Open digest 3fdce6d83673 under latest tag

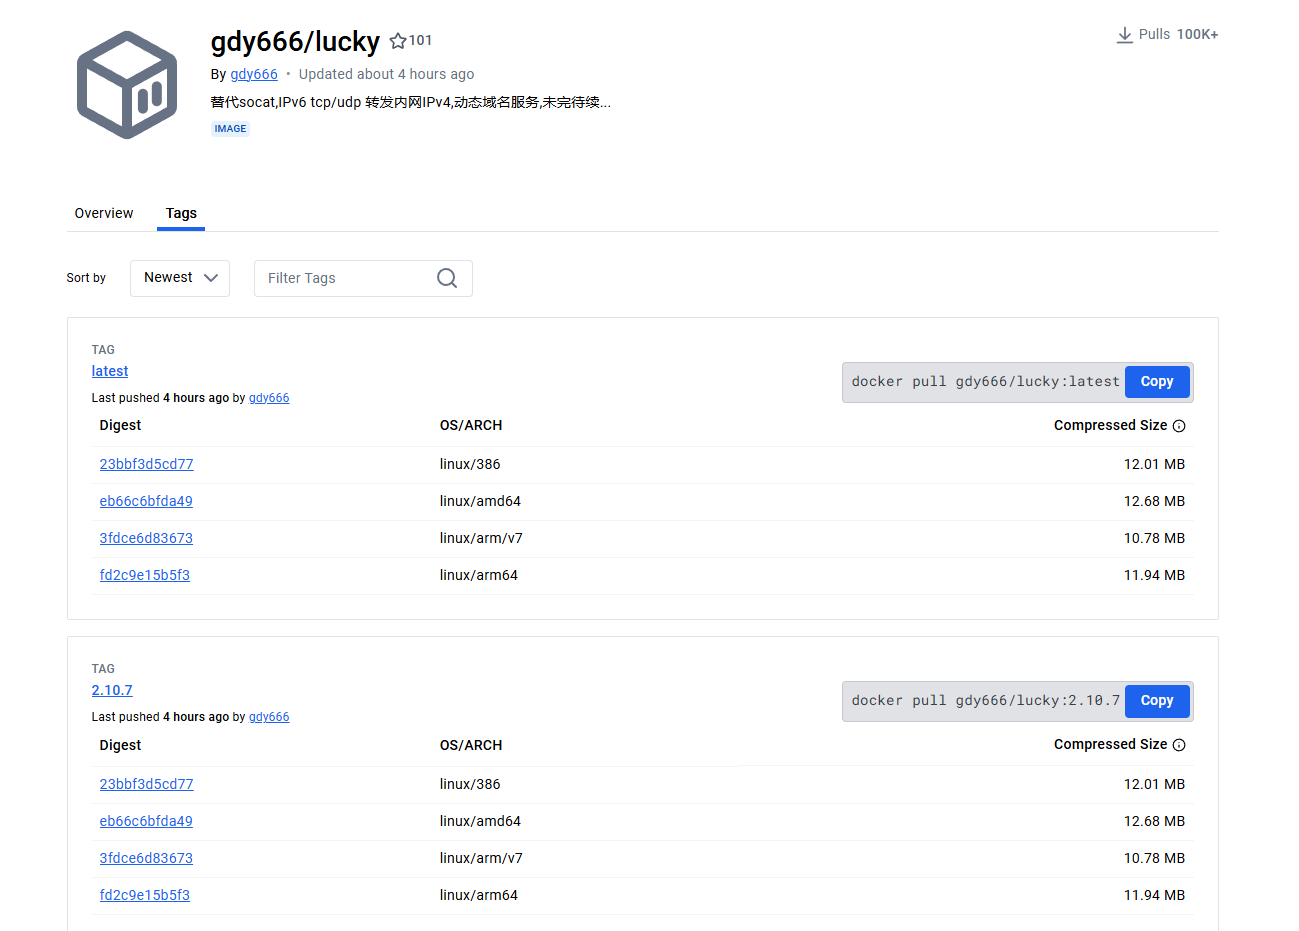(146, 538)
